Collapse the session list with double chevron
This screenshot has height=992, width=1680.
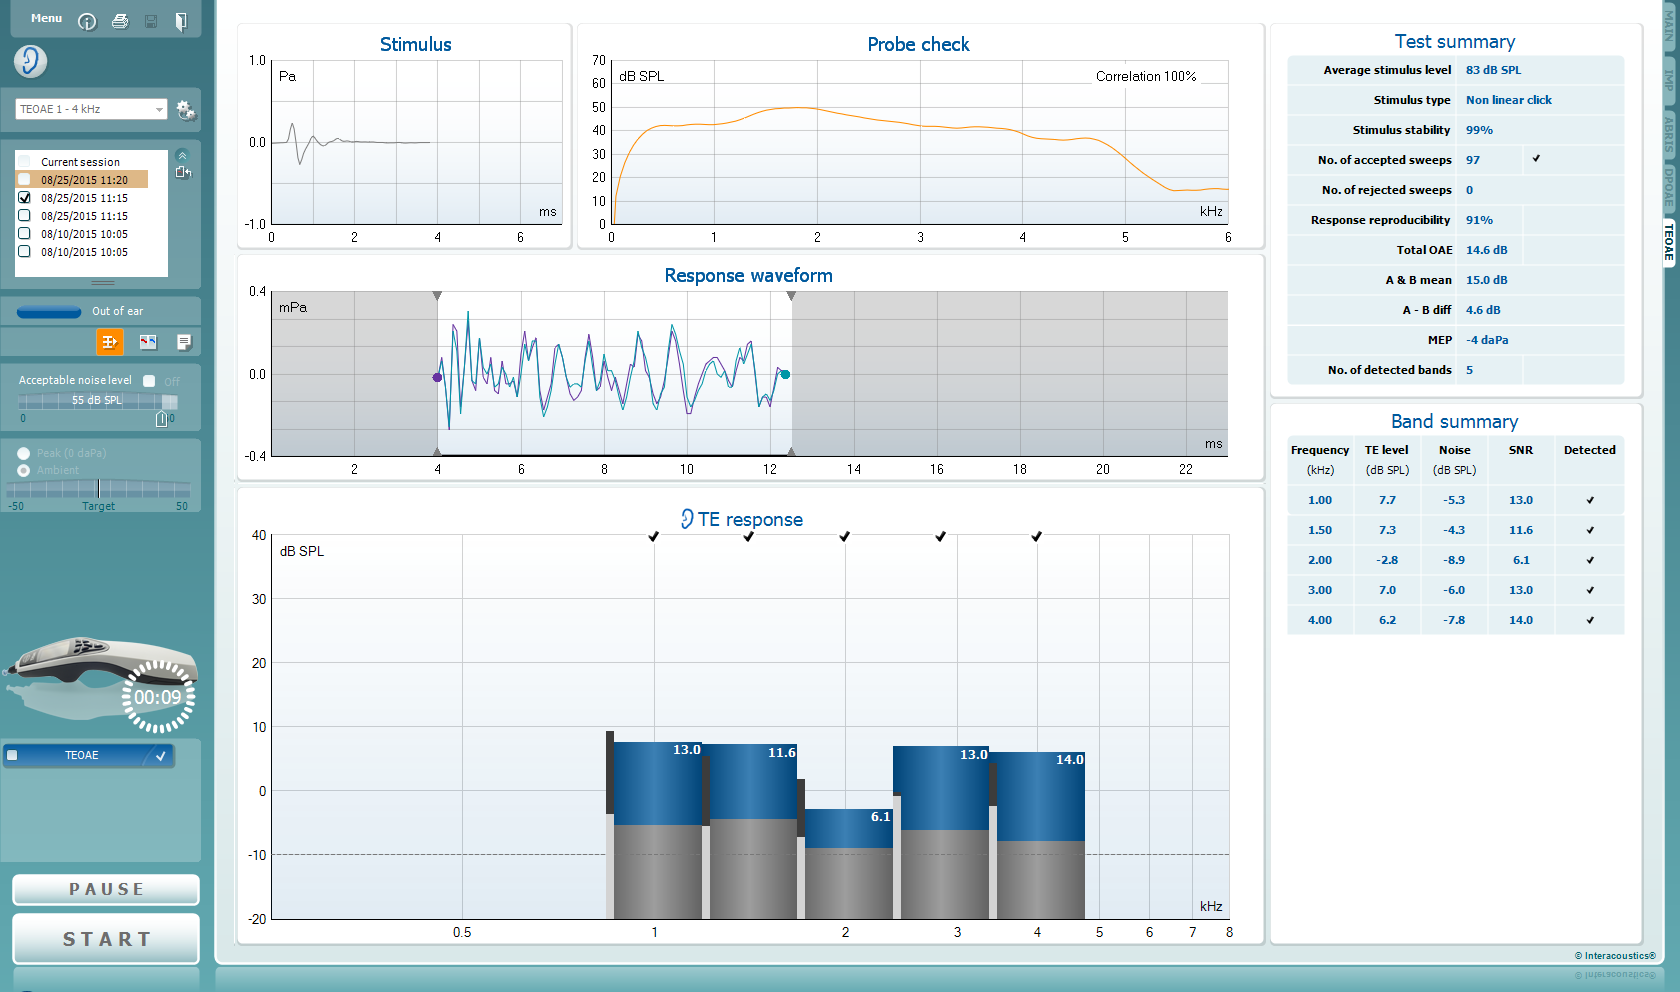point(182,155)
